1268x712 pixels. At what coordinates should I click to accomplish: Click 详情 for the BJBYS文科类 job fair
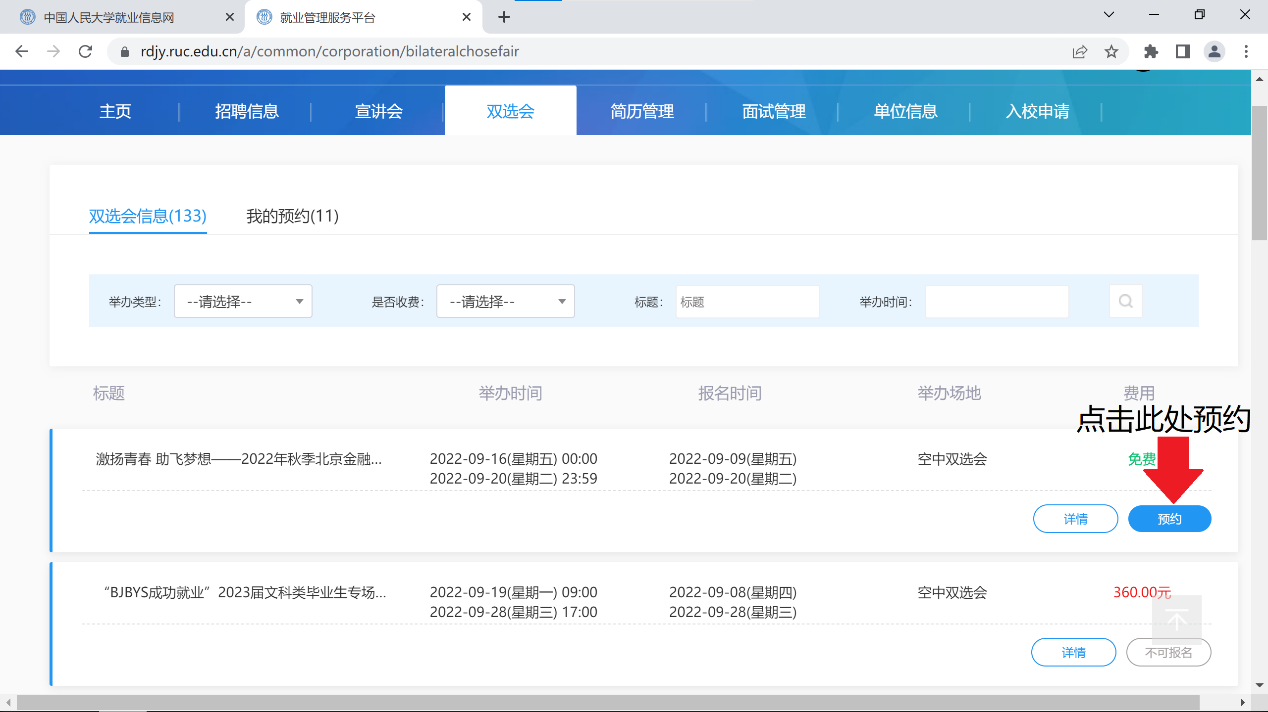pos(1073,652)
